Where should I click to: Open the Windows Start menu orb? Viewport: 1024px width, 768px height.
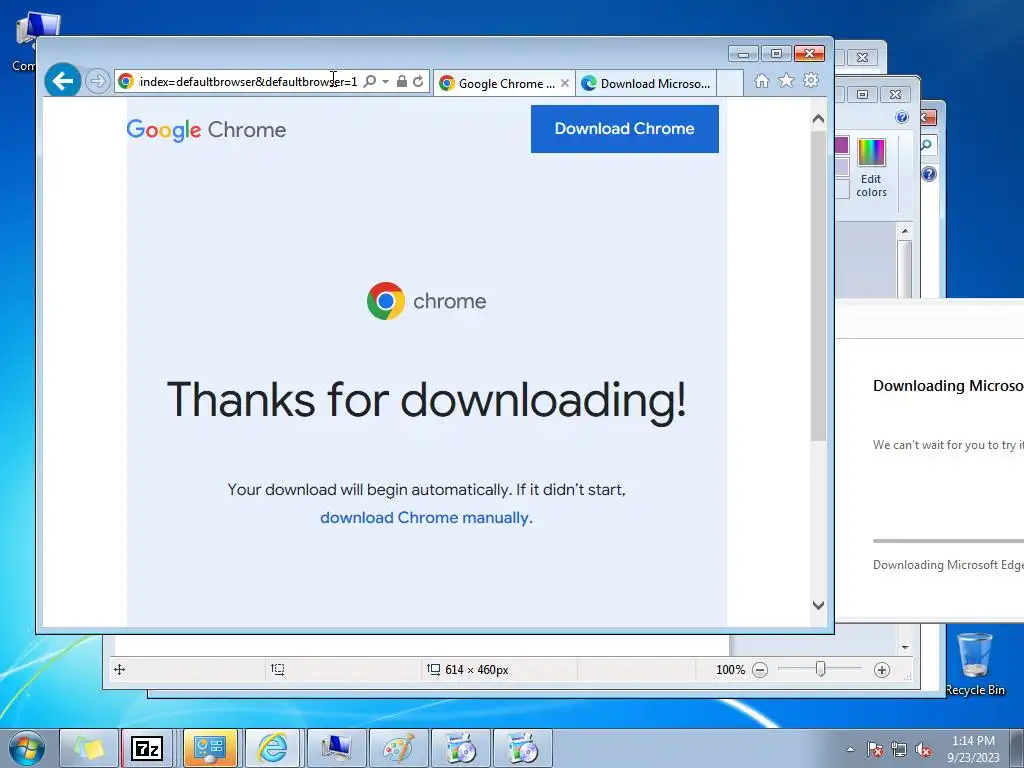pyautogui.click(x=27, y=748)
